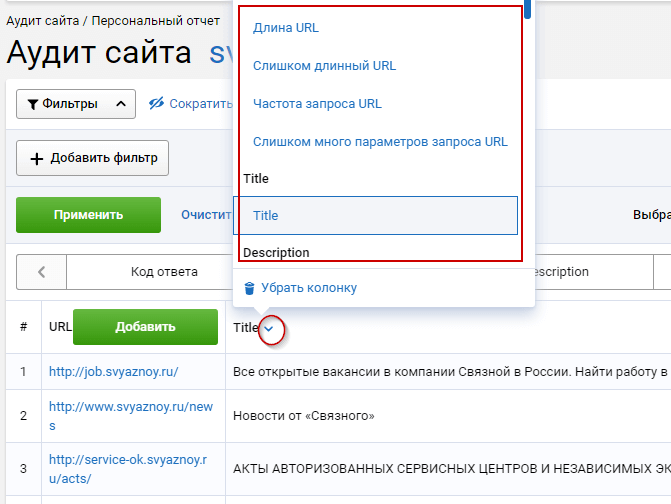Click Убрать колонку to remove column
671x504 pixels.
(x=309, y=288)
